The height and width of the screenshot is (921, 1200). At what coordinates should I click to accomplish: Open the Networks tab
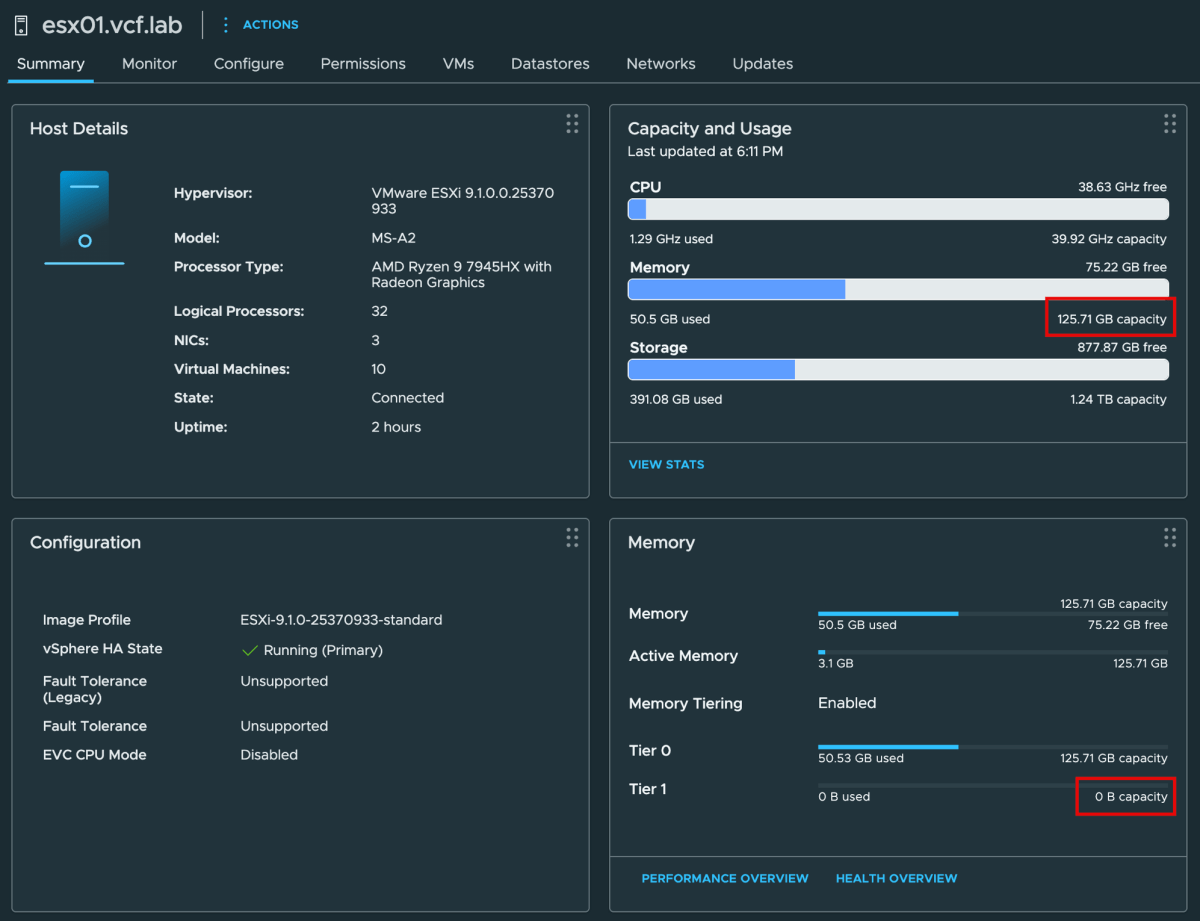click(661, 63)
